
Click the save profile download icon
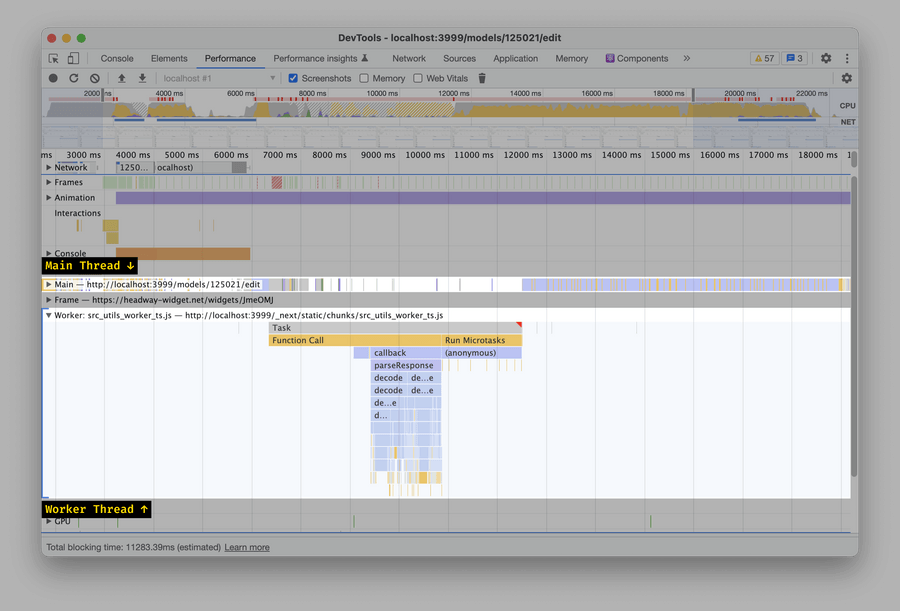click(x=142, y=78)
